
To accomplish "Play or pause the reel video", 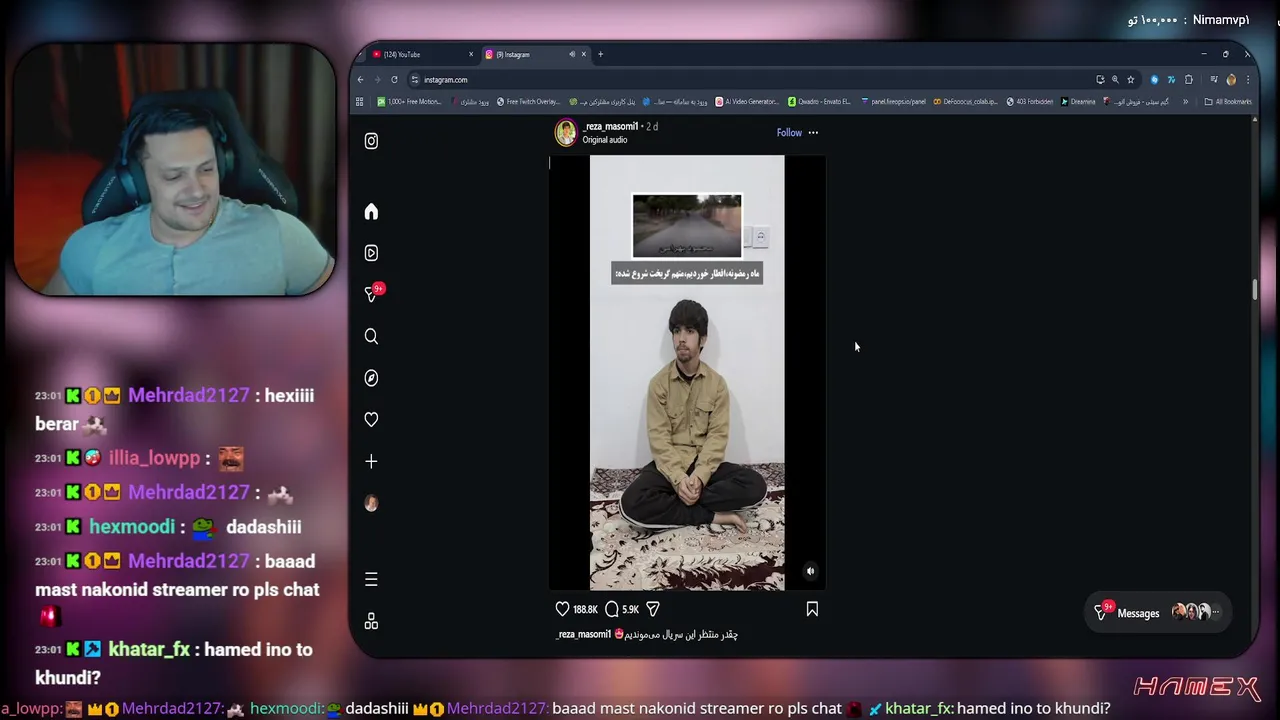I will tap(687, 372).
